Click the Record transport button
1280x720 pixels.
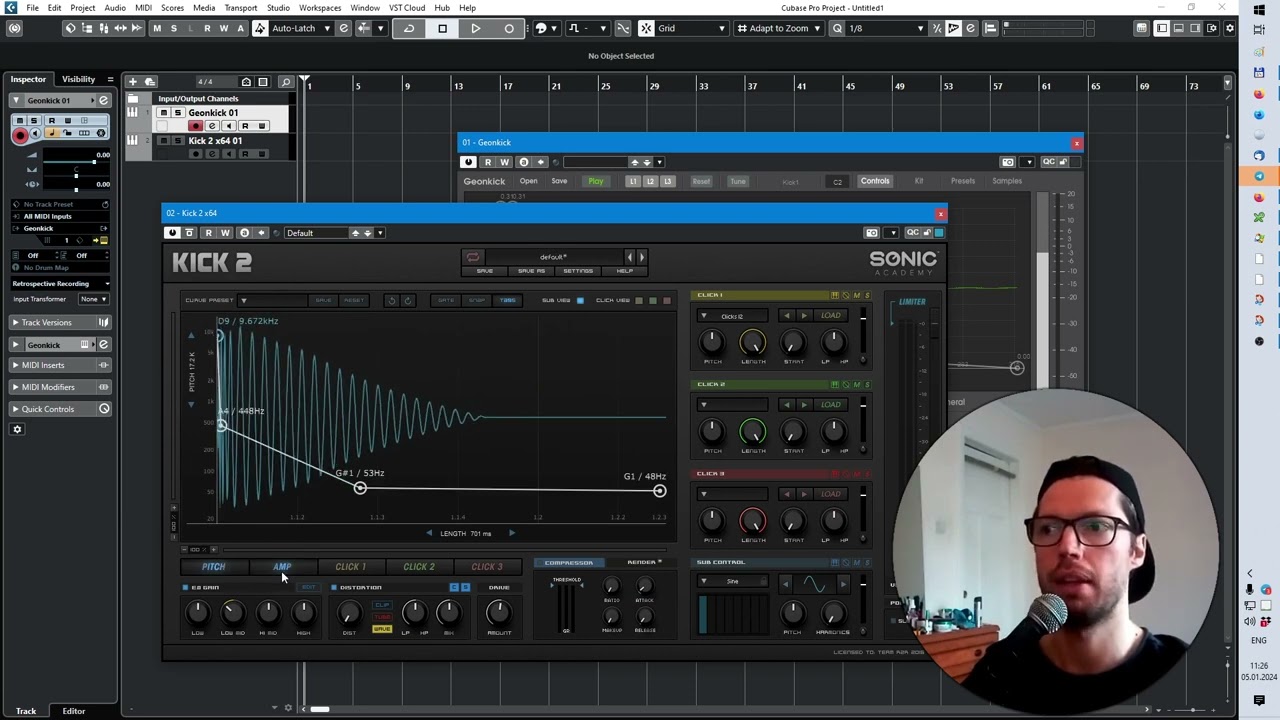[x=508, y=28]
